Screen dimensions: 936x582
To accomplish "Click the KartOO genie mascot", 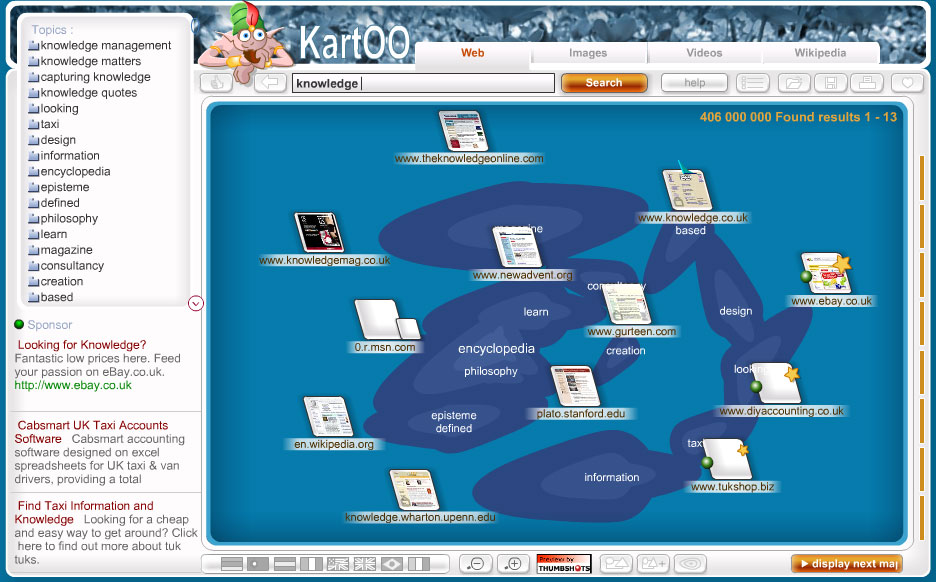I will point(248,42).
